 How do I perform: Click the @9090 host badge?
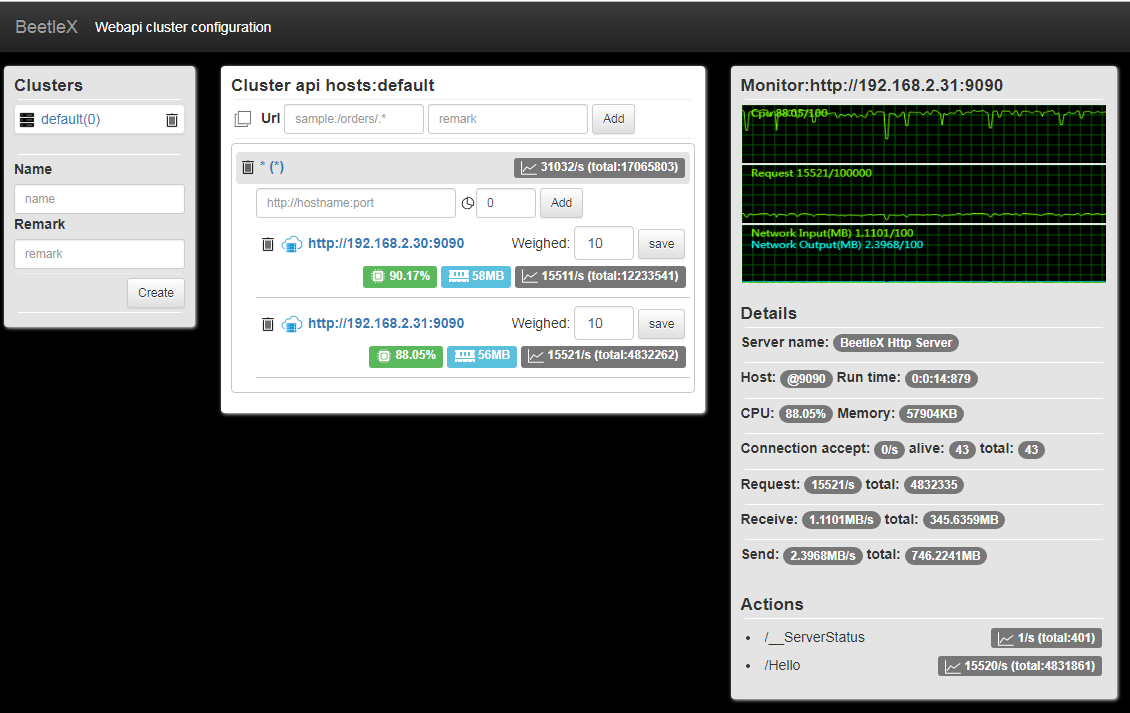coord(806,378)
